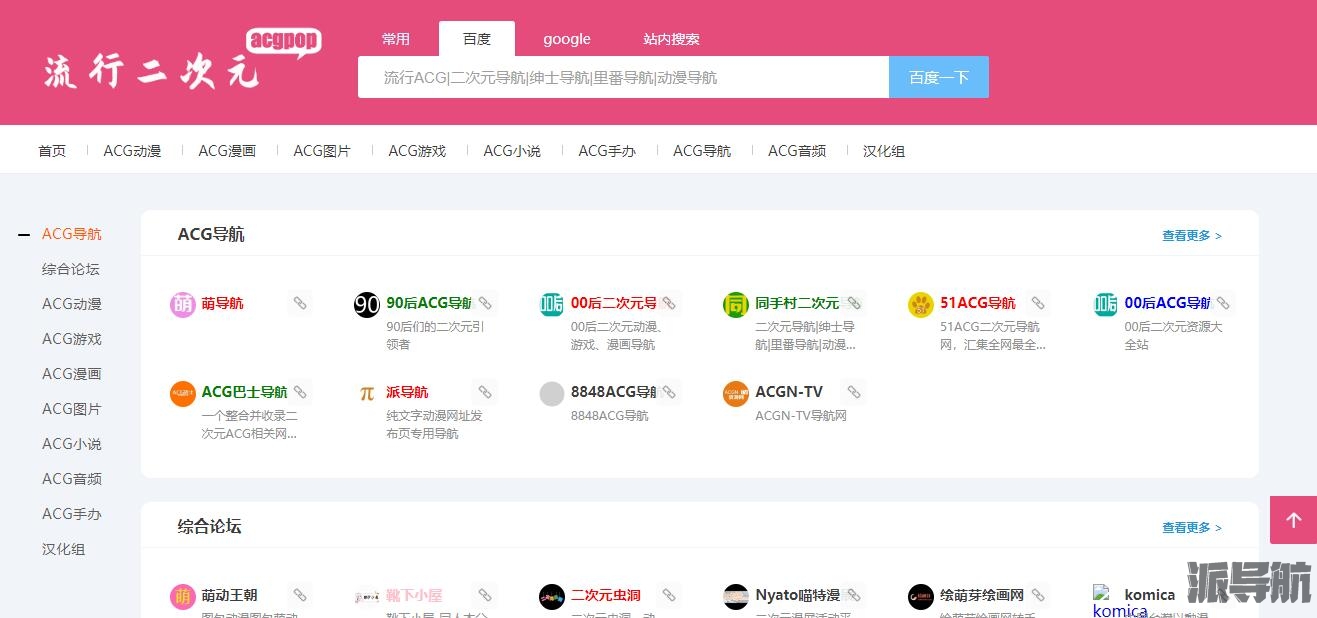Select ACG图片 in the left sidebar

(x=72, y=409)
